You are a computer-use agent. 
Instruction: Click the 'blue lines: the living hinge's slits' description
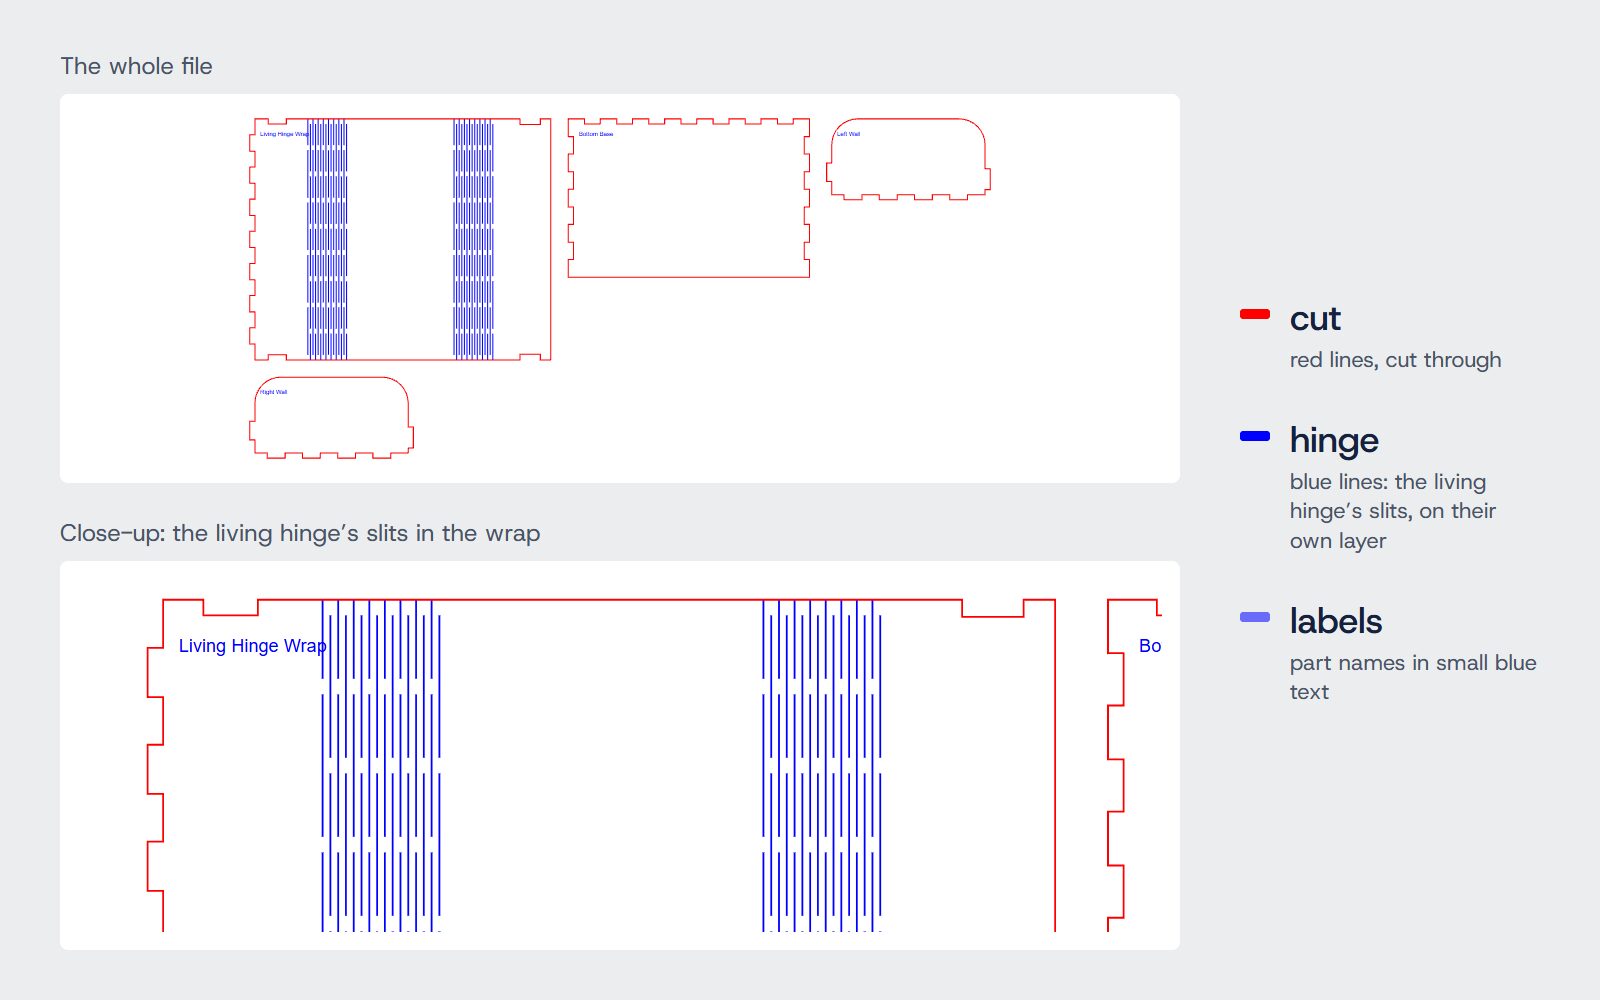click(x=1393, y=511)
